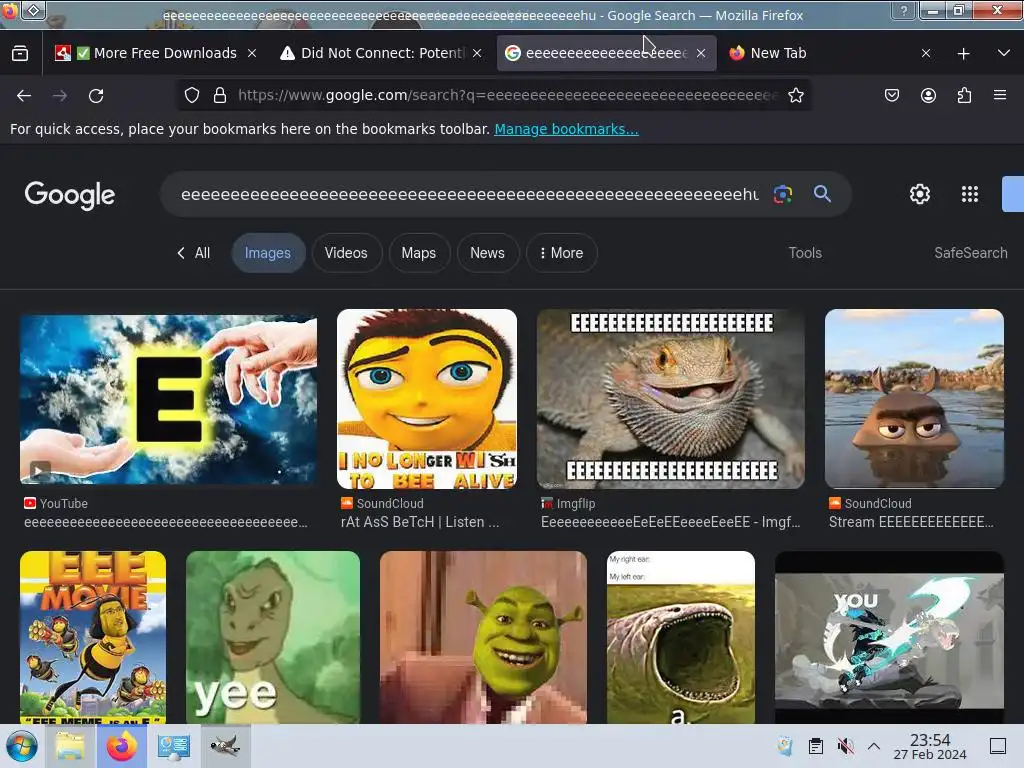View site info via padlock icon
Screen dimensions: 1024x768
(x=220, y=95)
